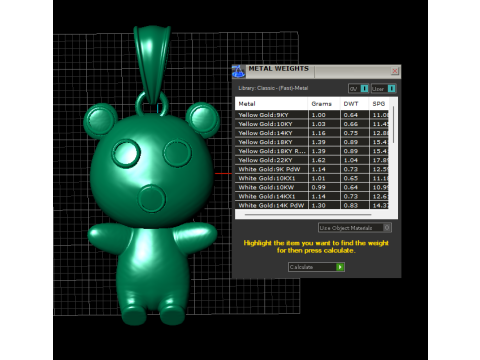Select the Yellow Gold:10KY row
This screenshot has height=360, width=480.
click(x=312, y=124)
